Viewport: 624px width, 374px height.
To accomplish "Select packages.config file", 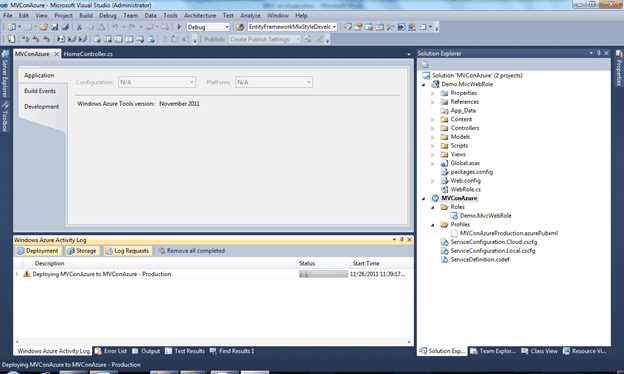I will (472, 172).
